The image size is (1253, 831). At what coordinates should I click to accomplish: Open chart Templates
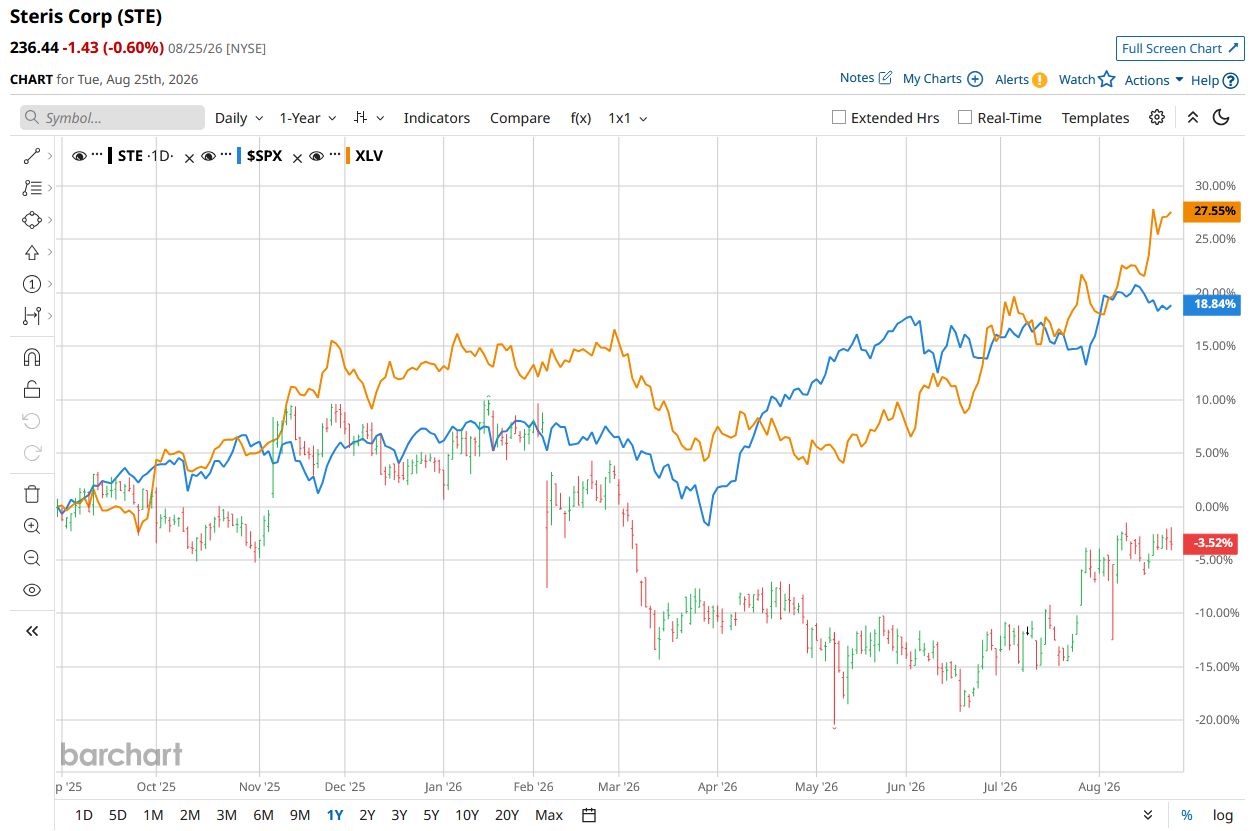click(1095, 118)
